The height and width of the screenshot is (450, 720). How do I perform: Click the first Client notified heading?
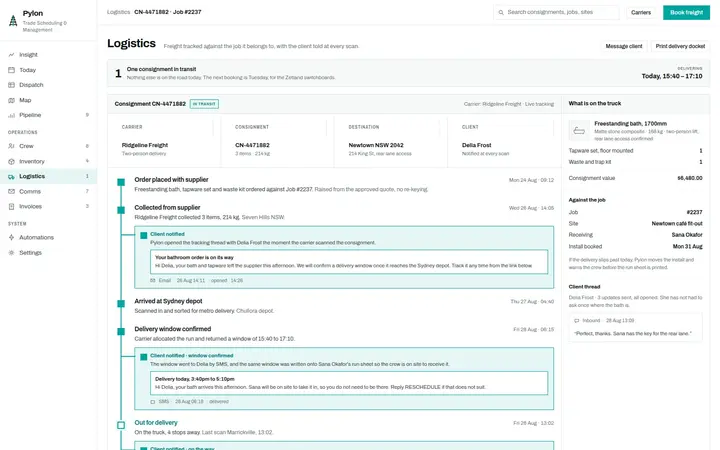click(167, 234)
